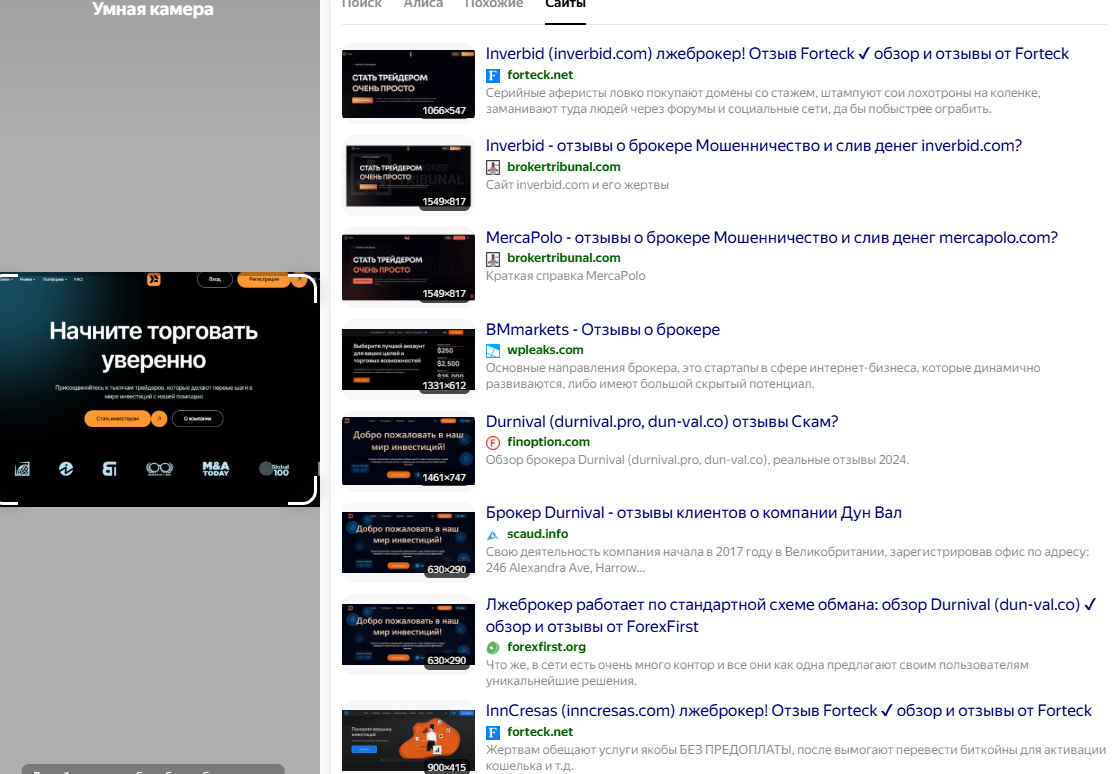Open InnCresas лжеброкер Forteck review link
1113x774 pixels.
click(x=789, y=711)
